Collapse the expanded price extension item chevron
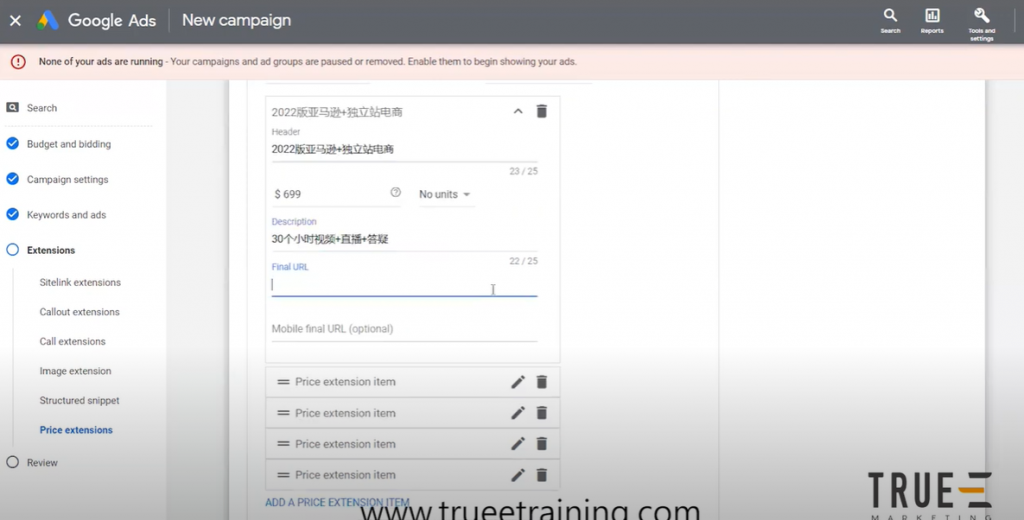The height and width of the screenshot is (520, 1024). point(518,111)
